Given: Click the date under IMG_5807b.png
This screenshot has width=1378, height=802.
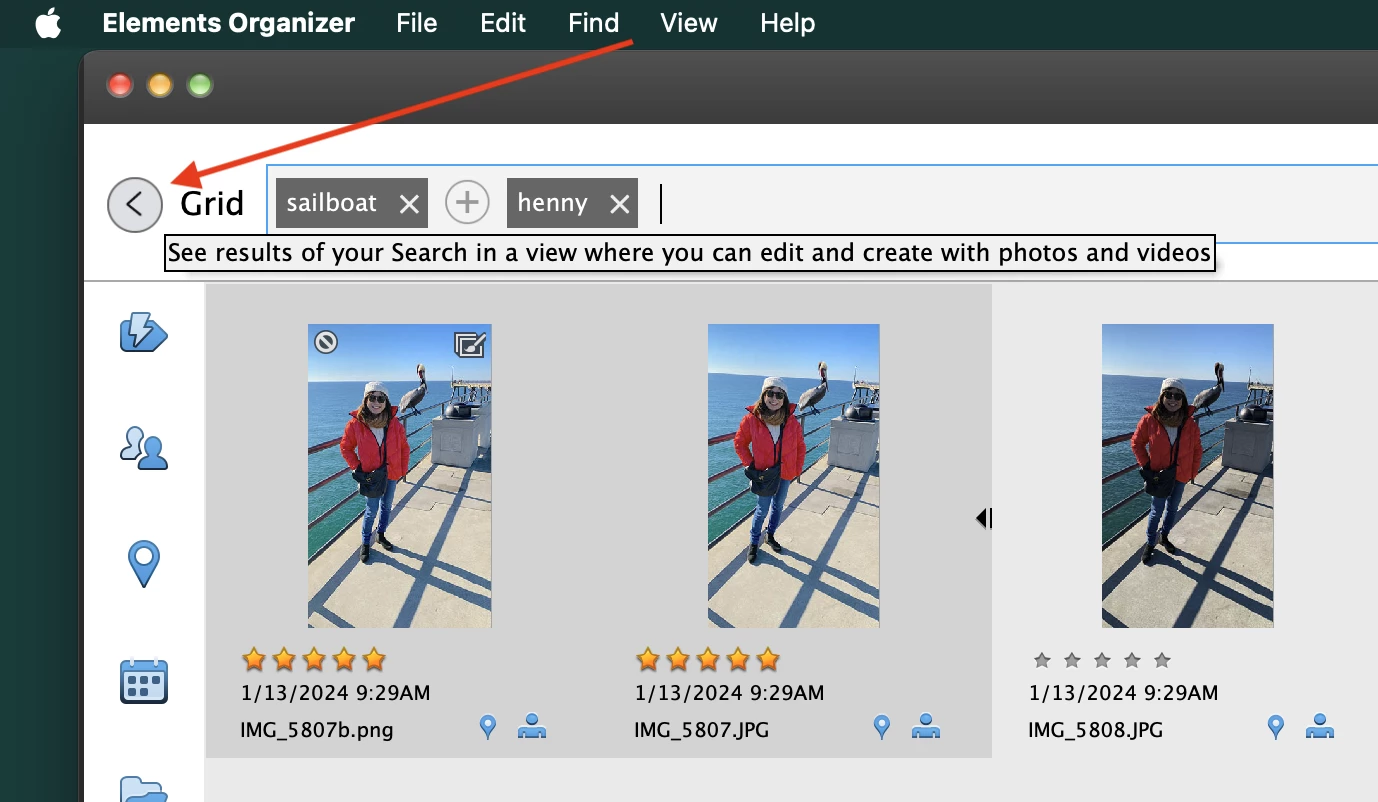Looking at the screenshot, I should [336, 692].
